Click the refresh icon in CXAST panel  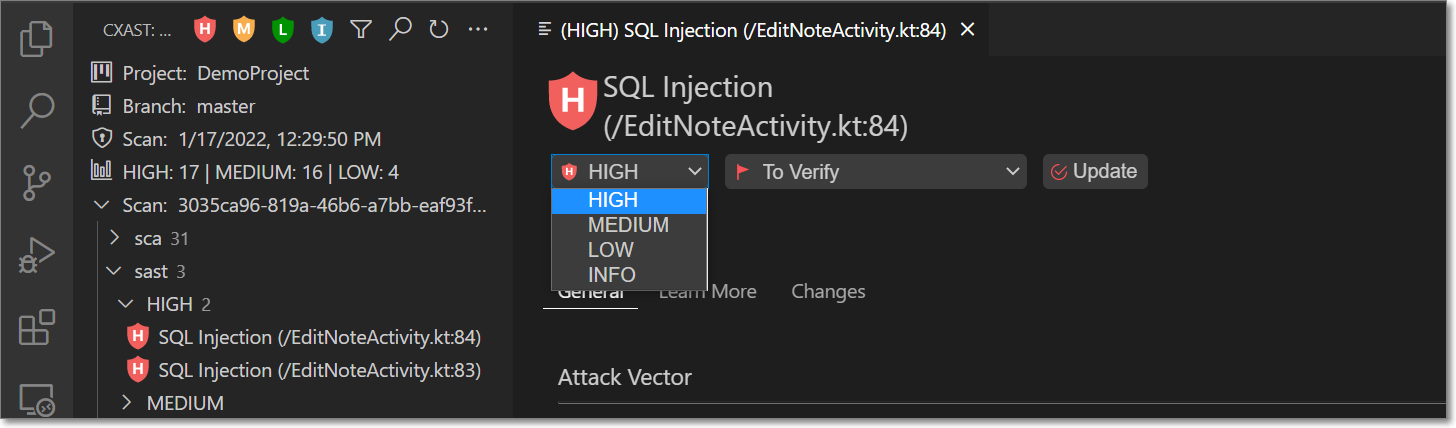[x=439, y=29]
